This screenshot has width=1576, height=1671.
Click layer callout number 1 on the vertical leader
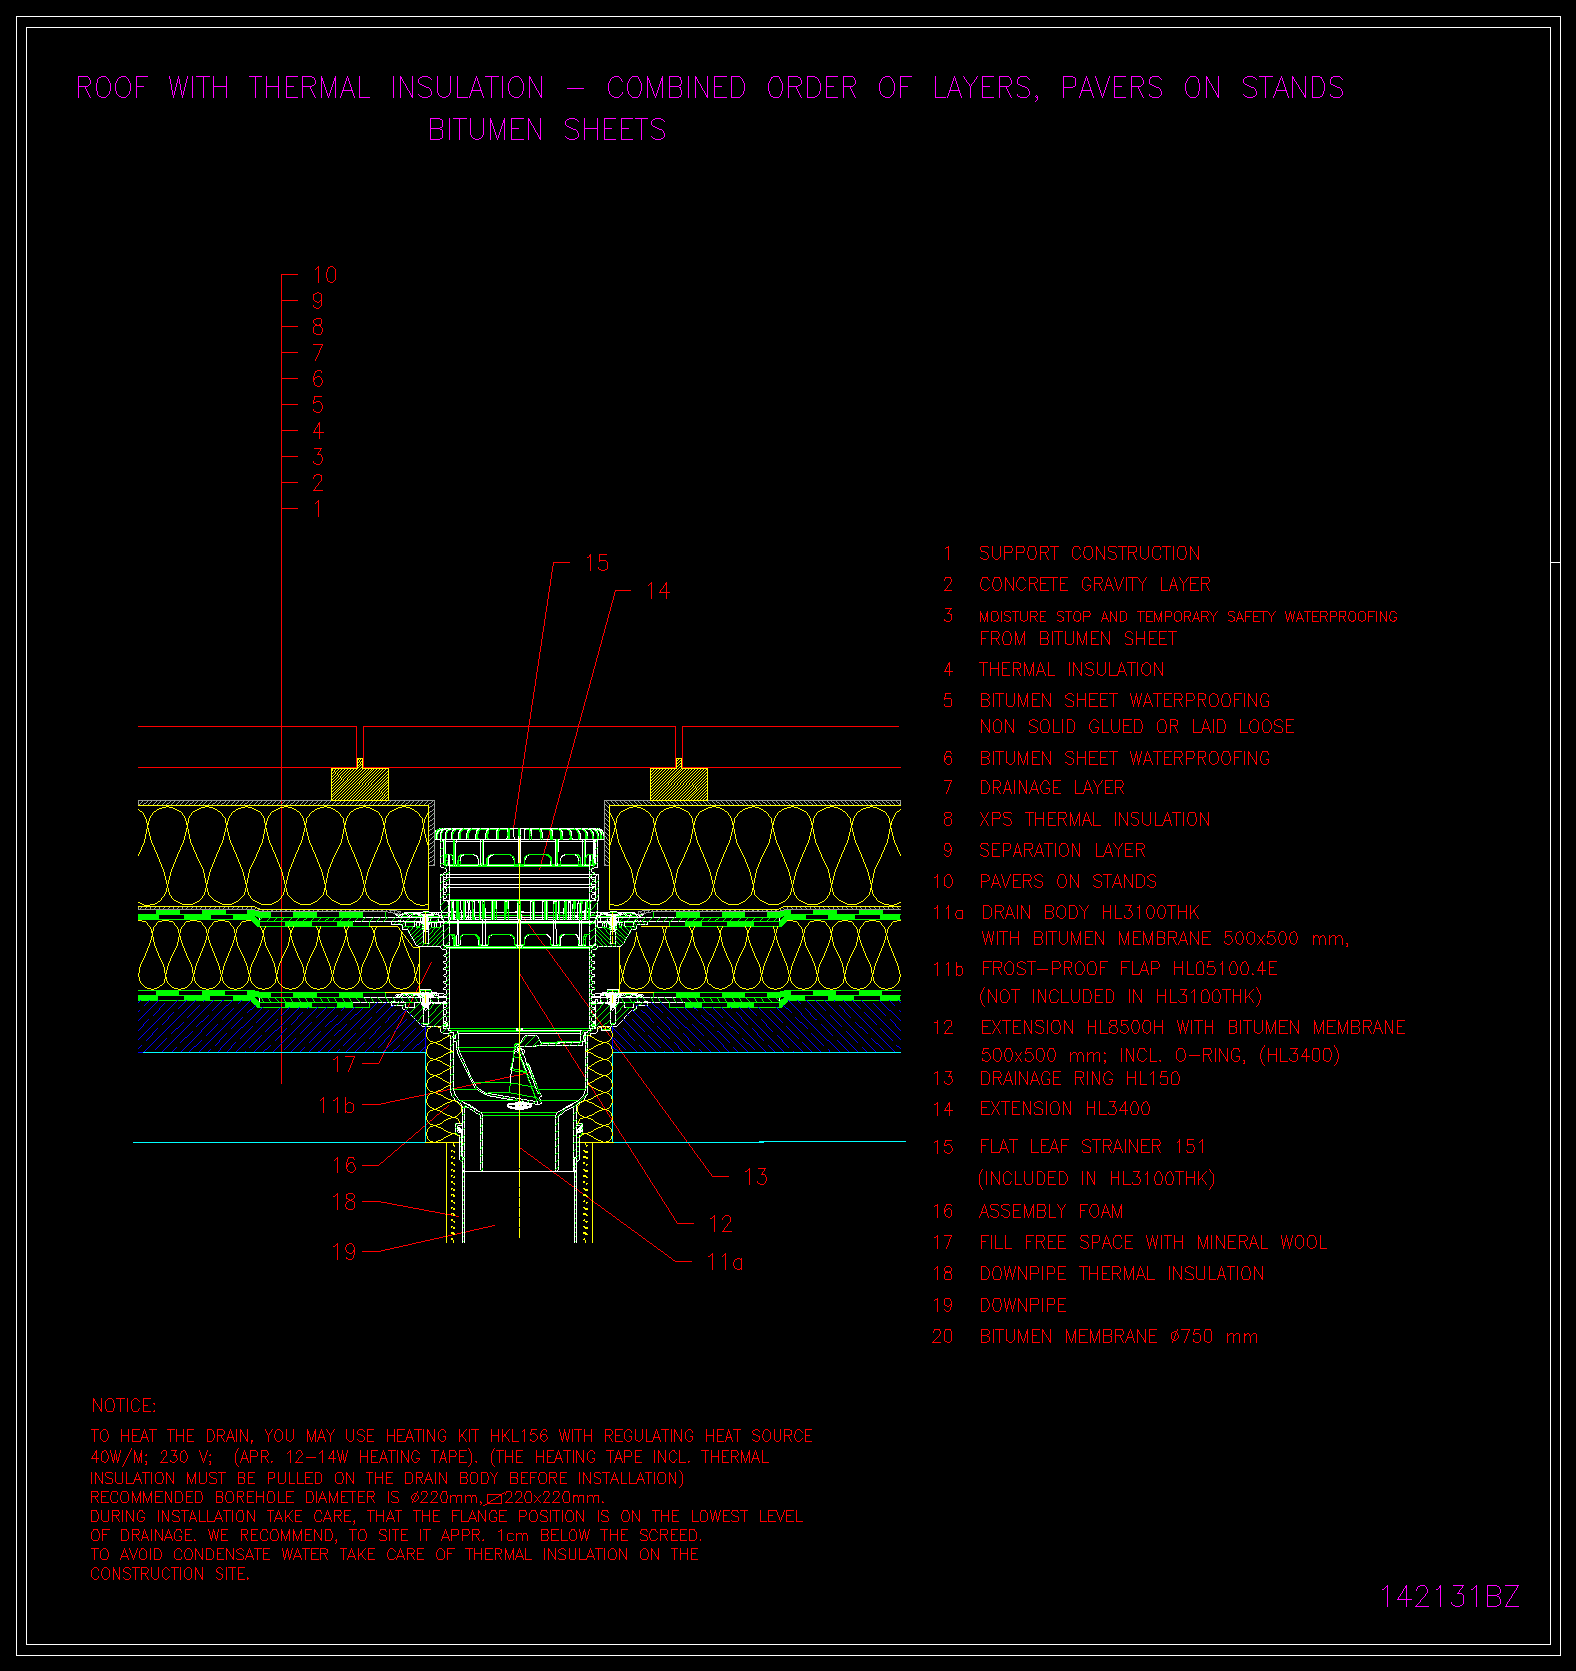pyautogui.click(x=318, y=509)
